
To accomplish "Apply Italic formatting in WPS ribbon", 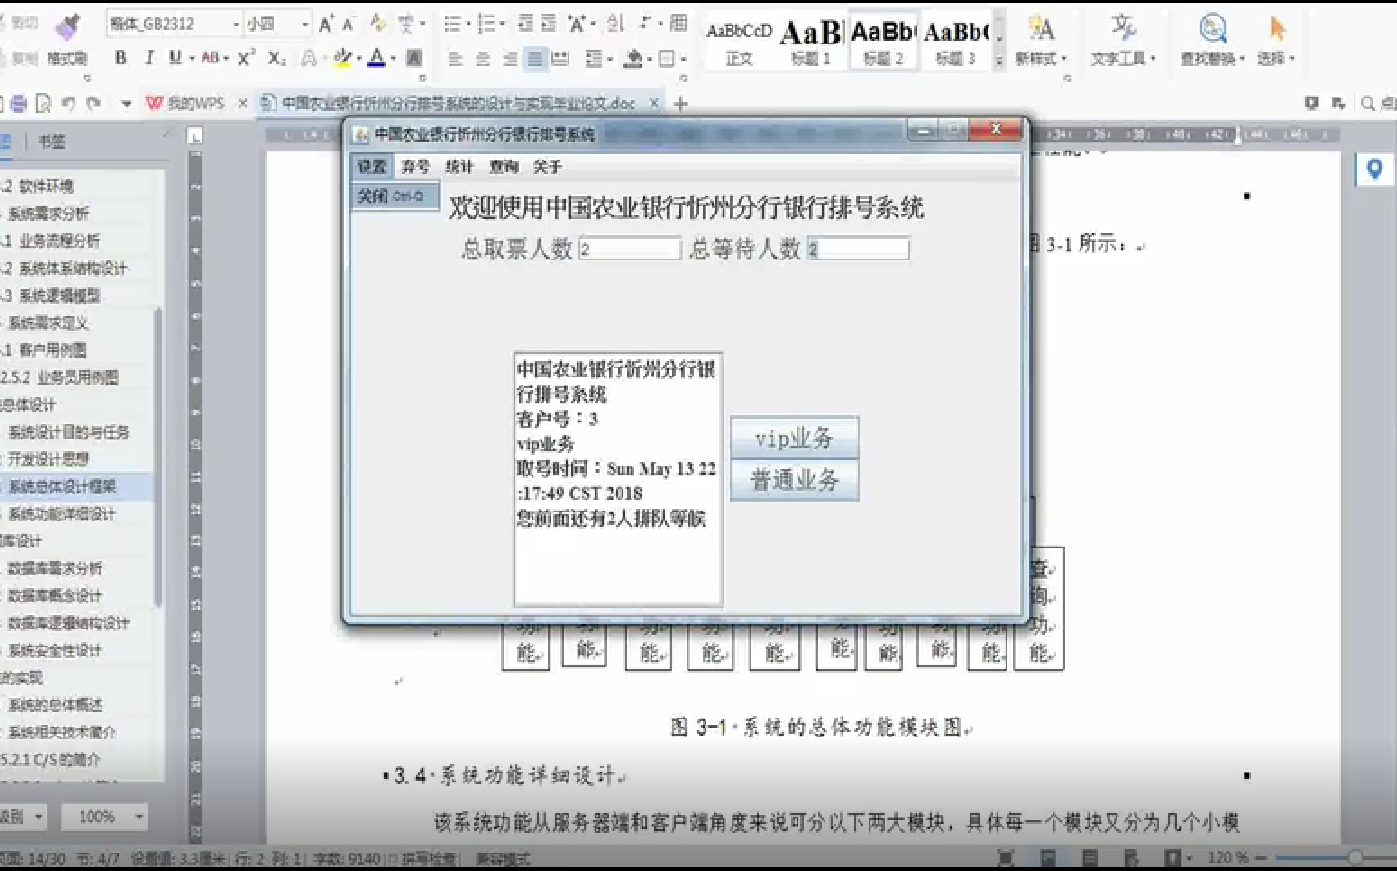I will [149, 58].
